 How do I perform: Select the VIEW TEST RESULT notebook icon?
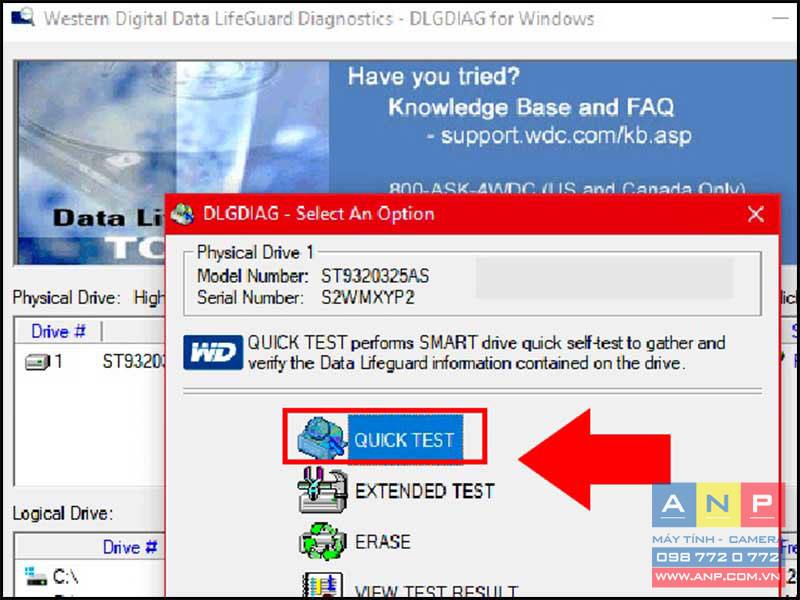point(322,586)
